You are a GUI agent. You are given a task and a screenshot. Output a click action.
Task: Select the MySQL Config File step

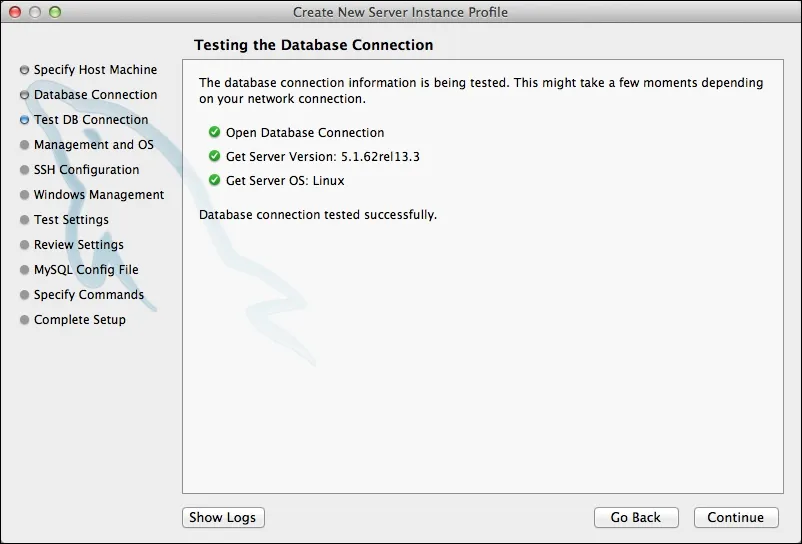(x=86, y=269)
